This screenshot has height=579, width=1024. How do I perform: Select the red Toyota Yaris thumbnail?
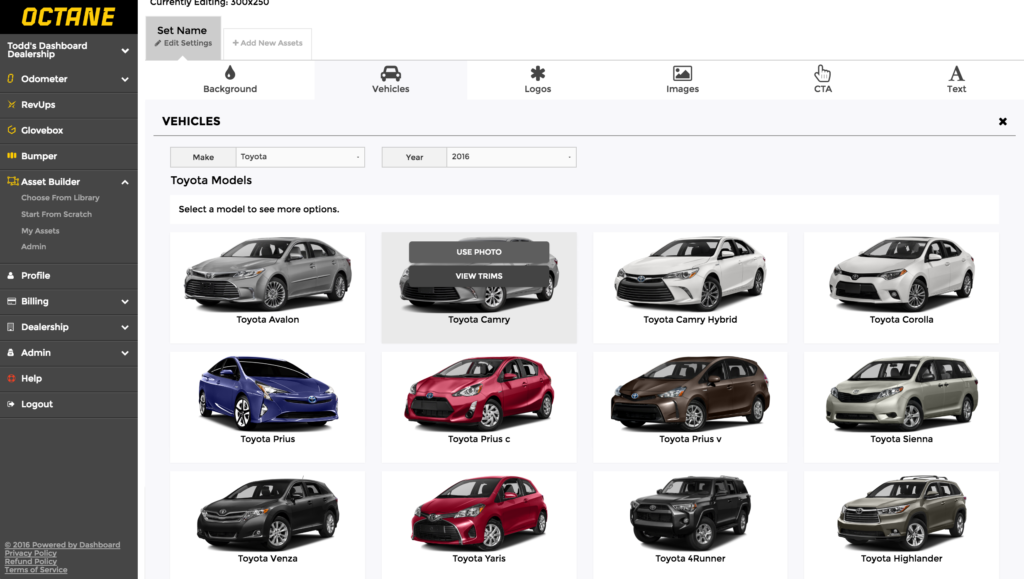coord(479,525)
